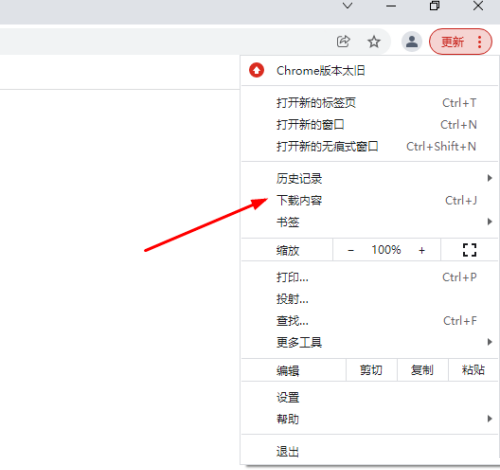Open the tab search chevron
The image size is (500, 470).
(x=348, y=6)
